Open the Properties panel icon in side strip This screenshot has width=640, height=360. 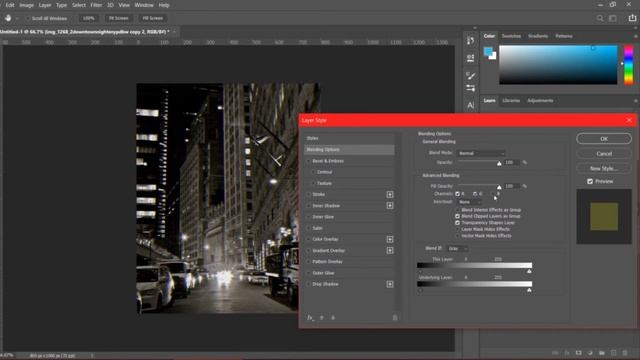(471, 58)
